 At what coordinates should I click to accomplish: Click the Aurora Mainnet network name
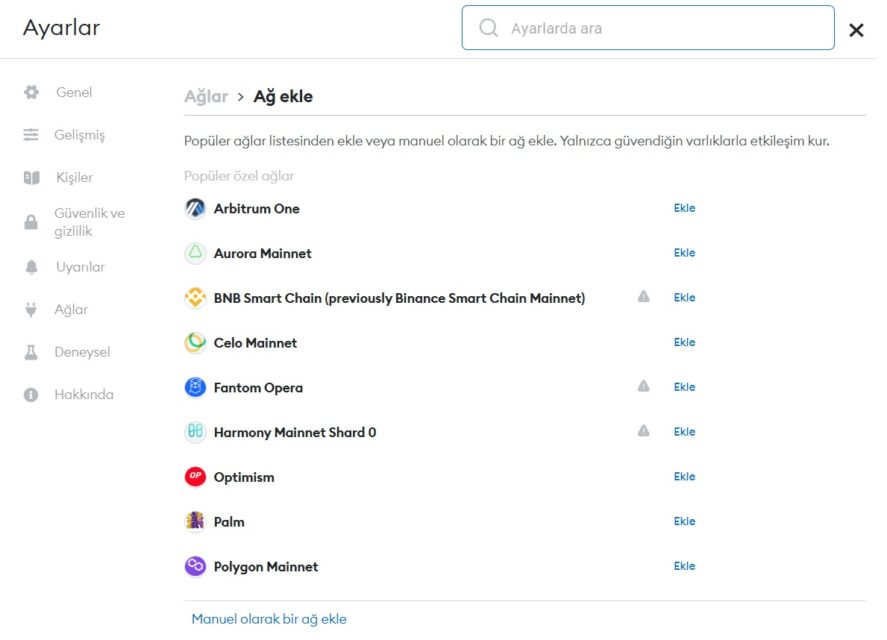point(262,254)
